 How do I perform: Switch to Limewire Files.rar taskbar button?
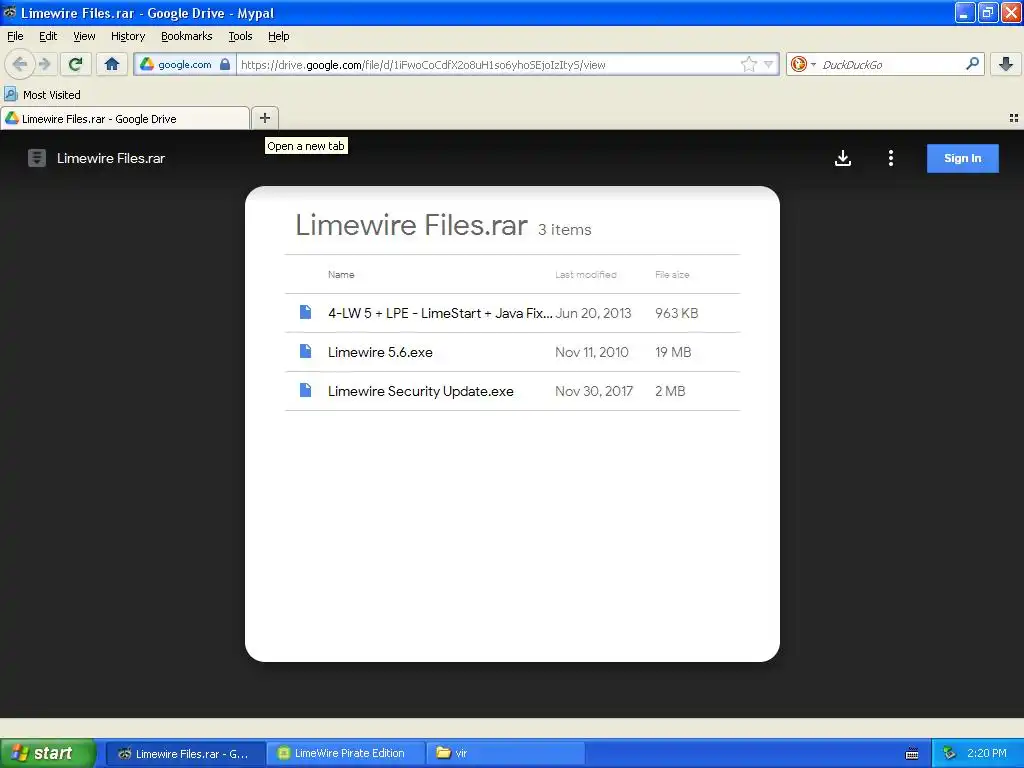point(185,753)
